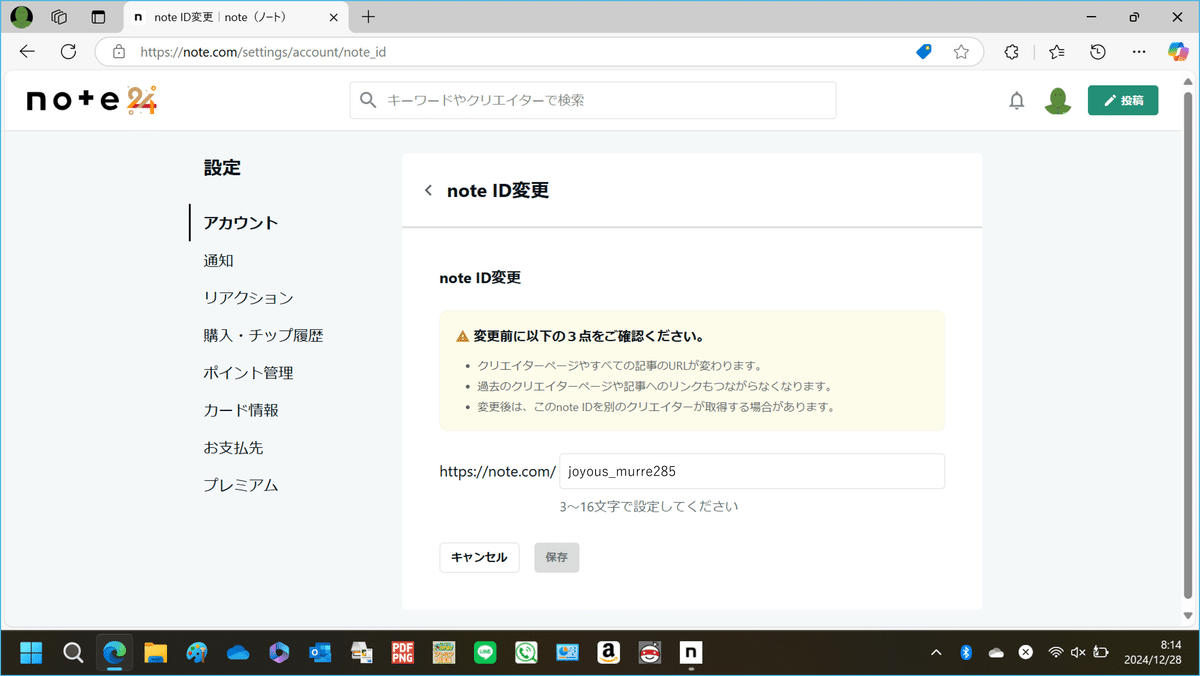1200x676 pixels.
Task: Click キャンセル to cancel the ID change
Action: click(479, 557)
